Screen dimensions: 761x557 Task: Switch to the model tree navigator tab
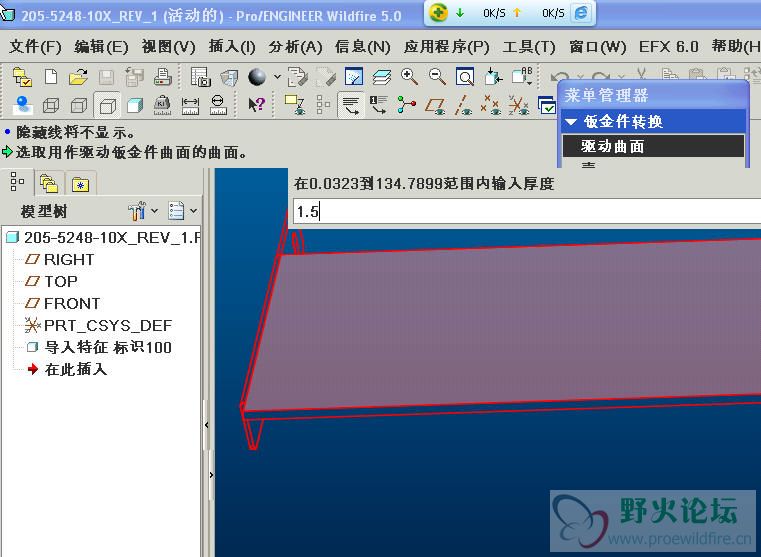coord(17,182)
